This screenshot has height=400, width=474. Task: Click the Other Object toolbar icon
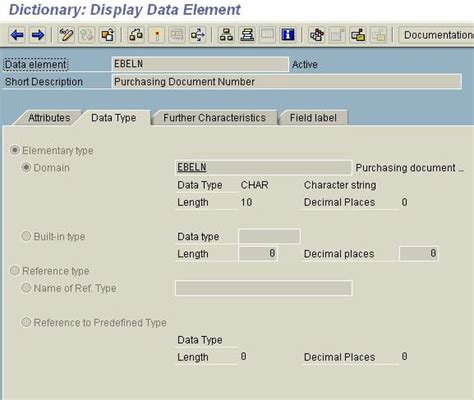point(107,35)
